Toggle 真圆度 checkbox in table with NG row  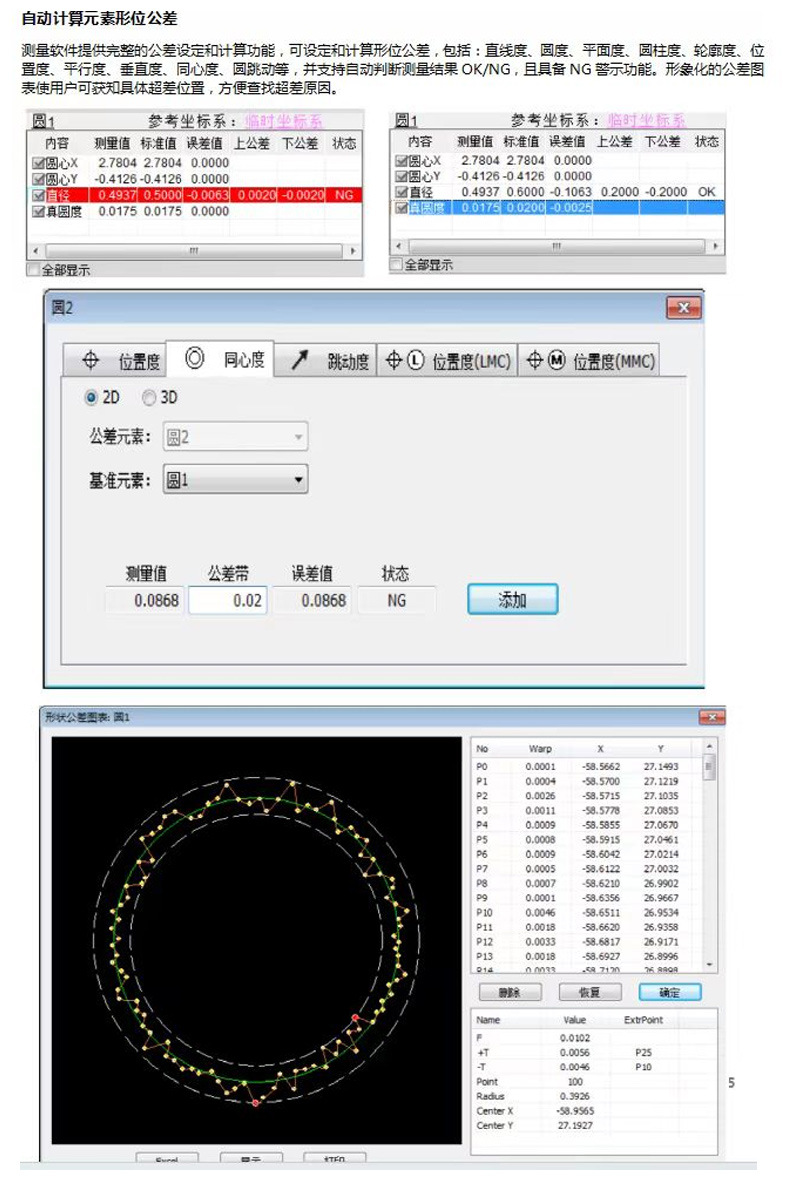(x=38, y=212)
